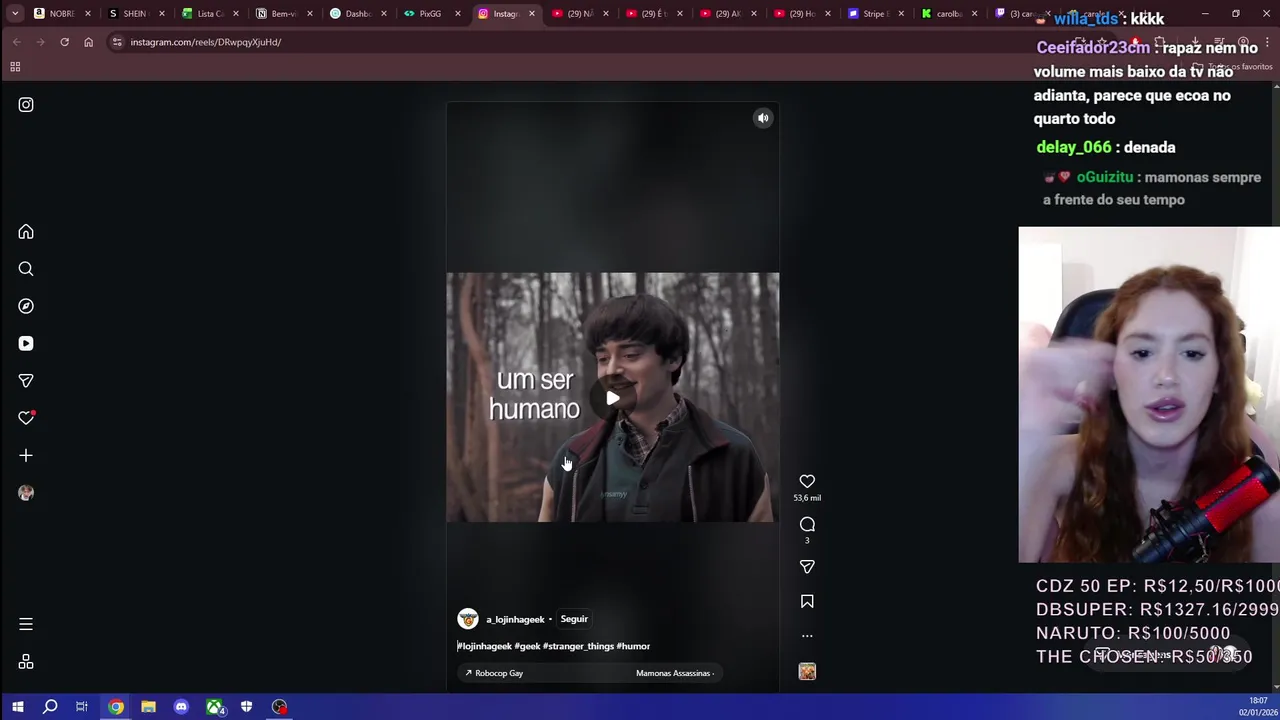Screen dimensions: 1280x720
Task: Click the address bar URL
Action: tap(205, 42)
